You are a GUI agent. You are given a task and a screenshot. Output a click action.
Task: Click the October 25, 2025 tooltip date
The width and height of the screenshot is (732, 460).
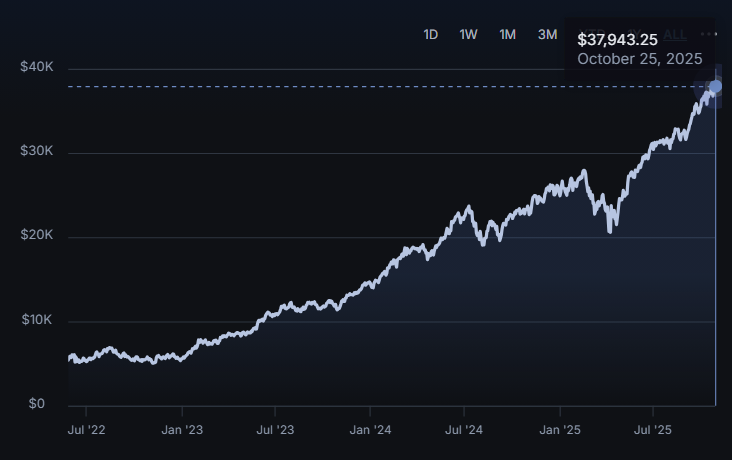pyautogui.click(x=640, y=59)
